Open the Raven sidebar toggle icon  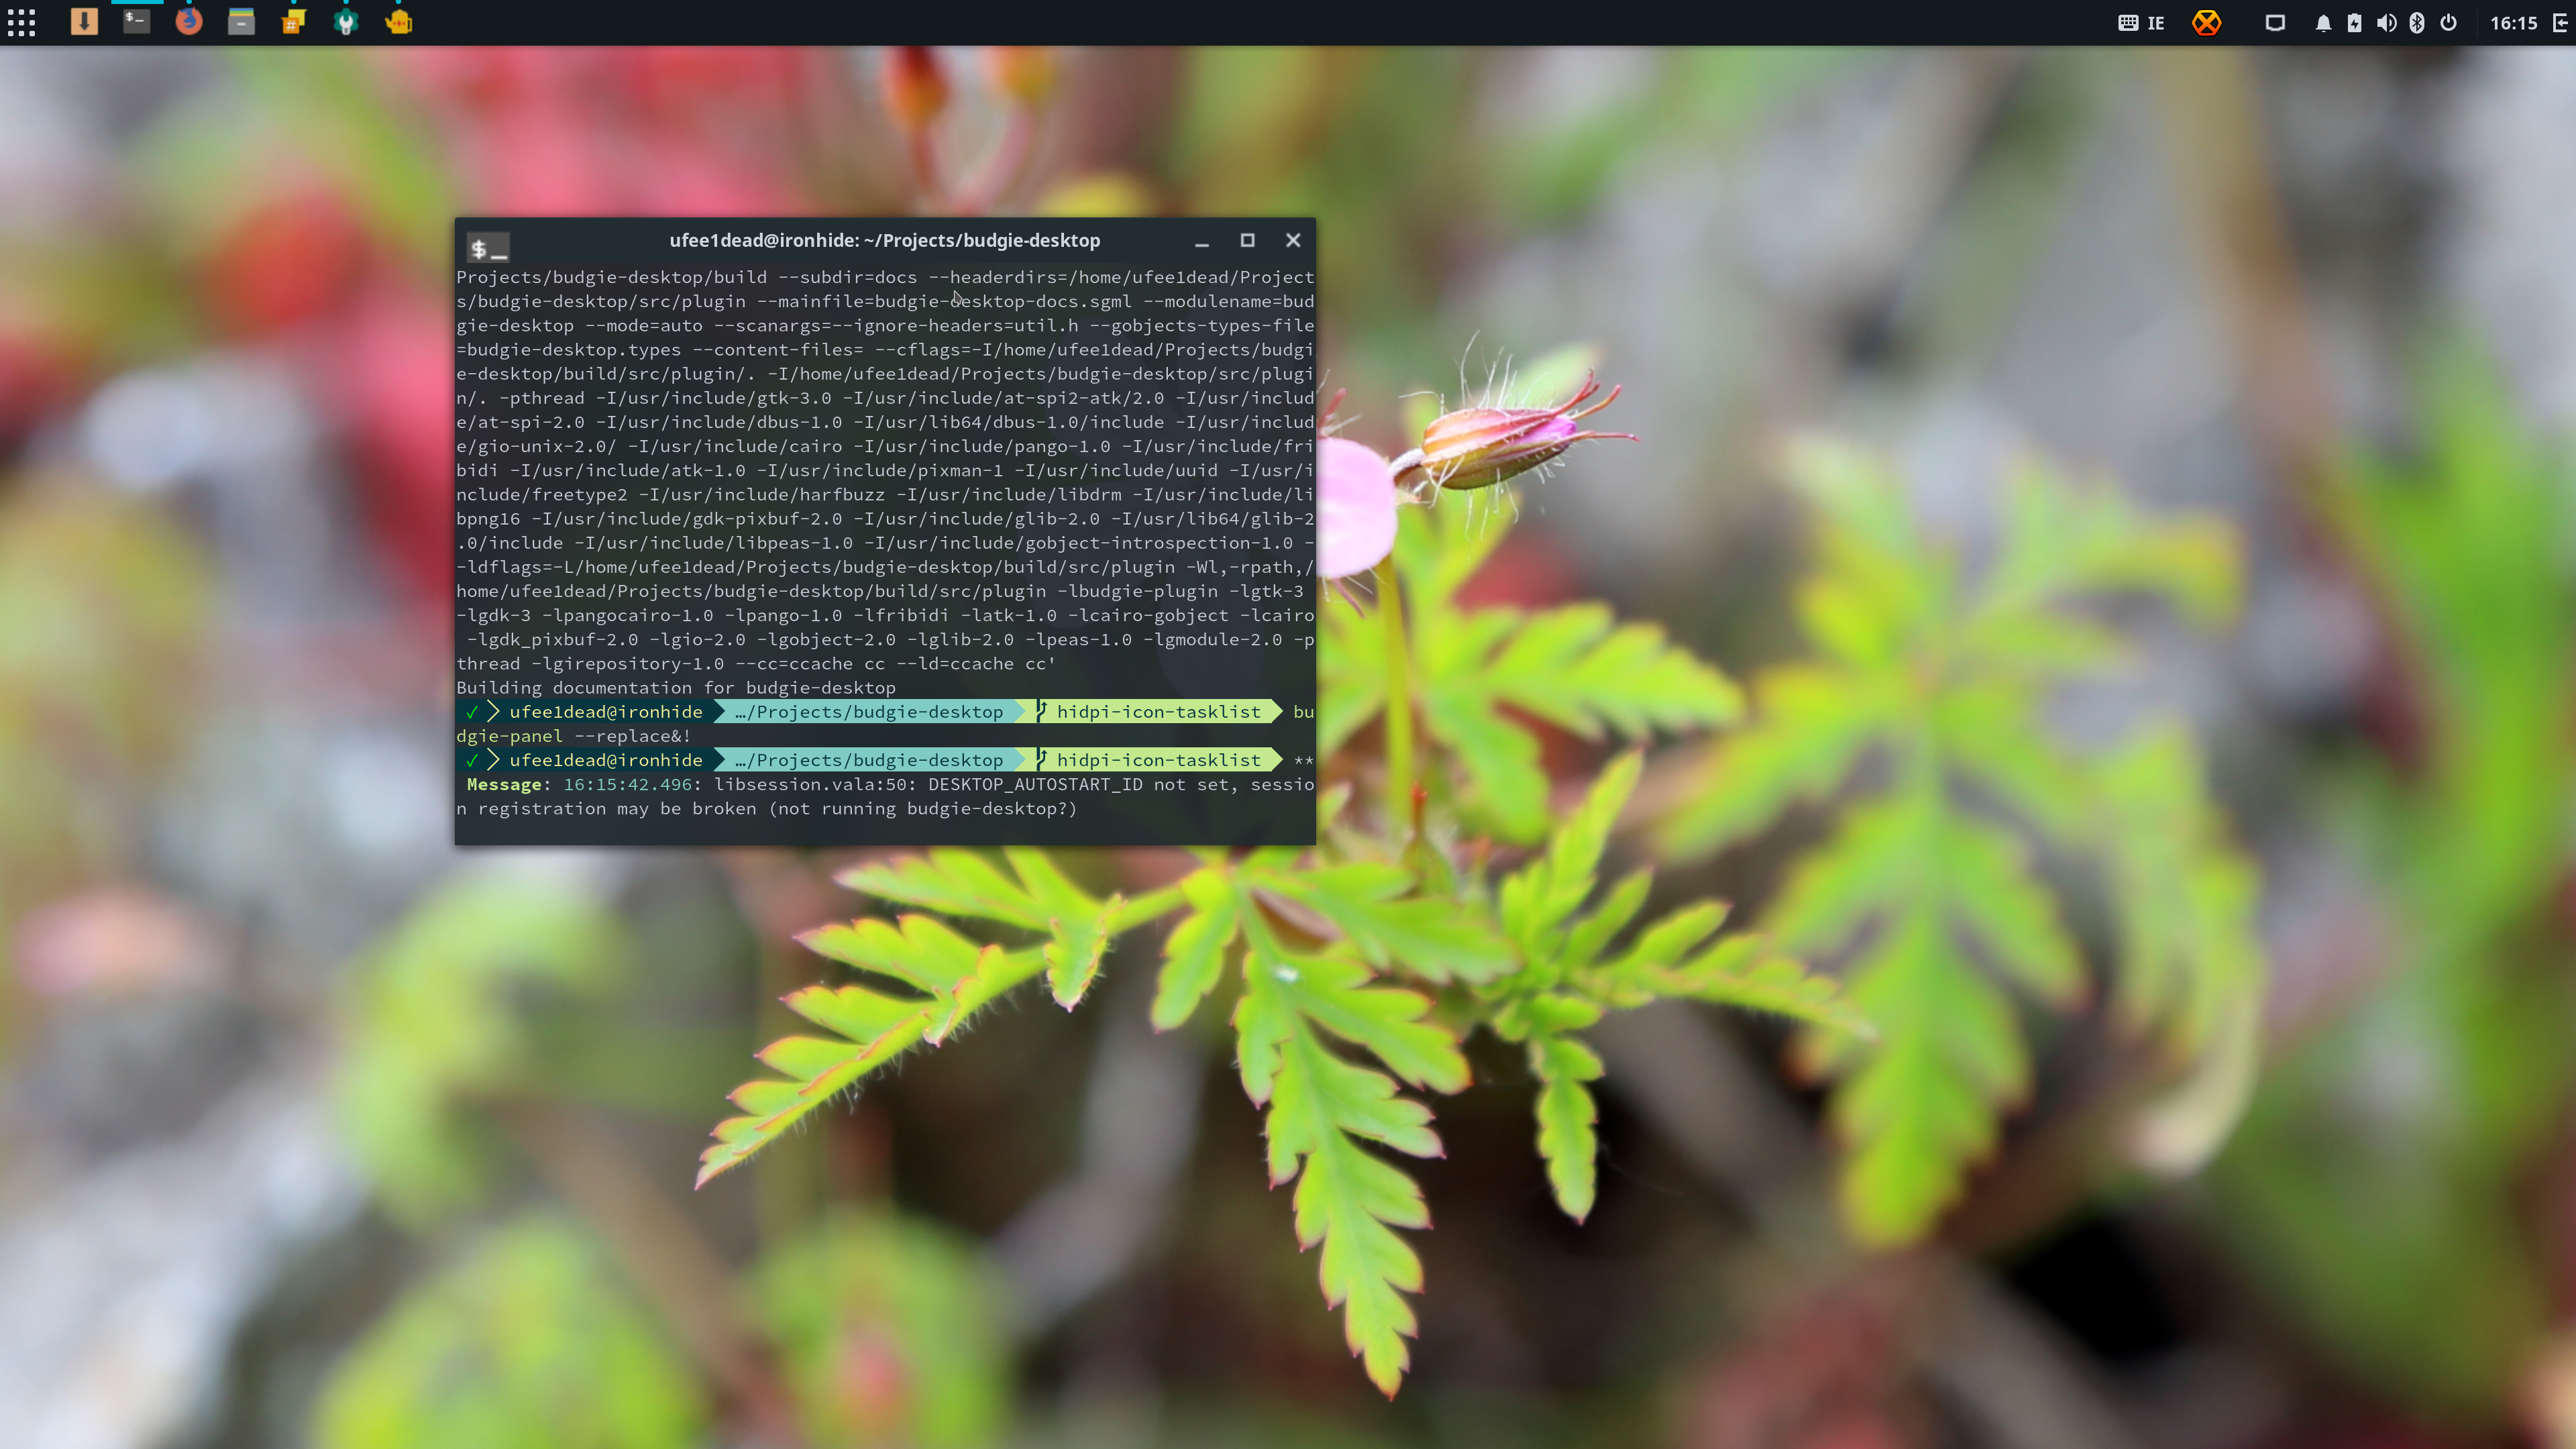coord(2561,23)
